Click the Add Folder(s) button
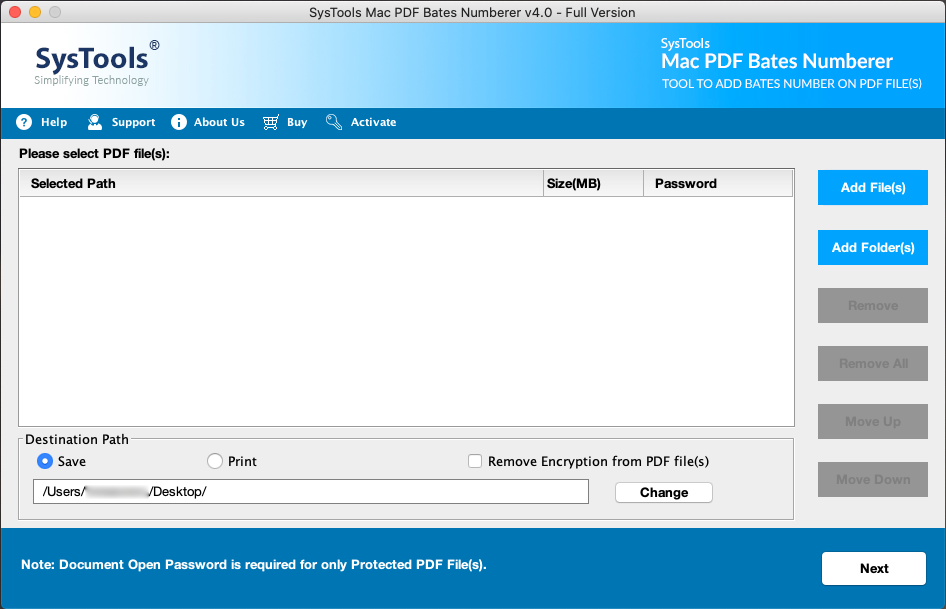 point(873,247)
